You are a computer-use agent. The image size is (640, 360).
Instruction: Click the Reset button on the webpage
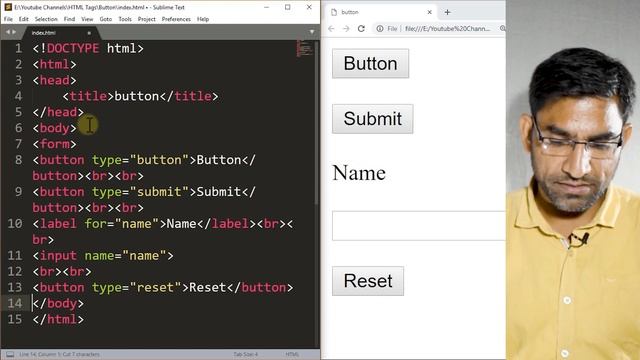point(368,281)
